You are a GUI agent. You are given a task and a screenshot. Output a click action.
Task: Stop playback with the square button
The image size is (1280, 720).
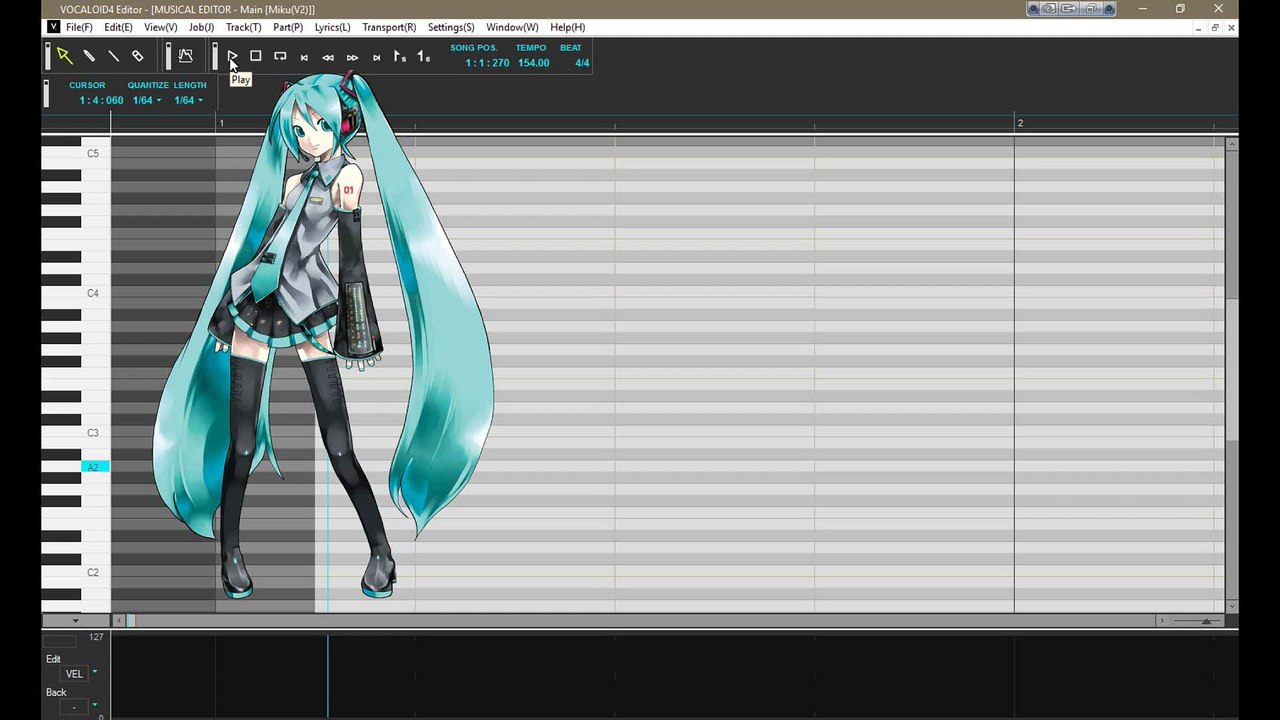(x=256, y=56)
